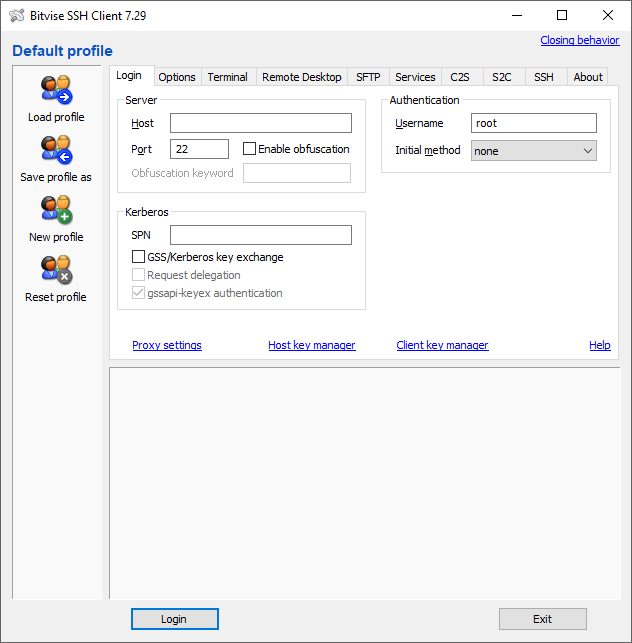The width and height of the screenshot is (632, 643).
Task: Toggle gssapi-keyex authentication checkbox
Action: (138, 293)
